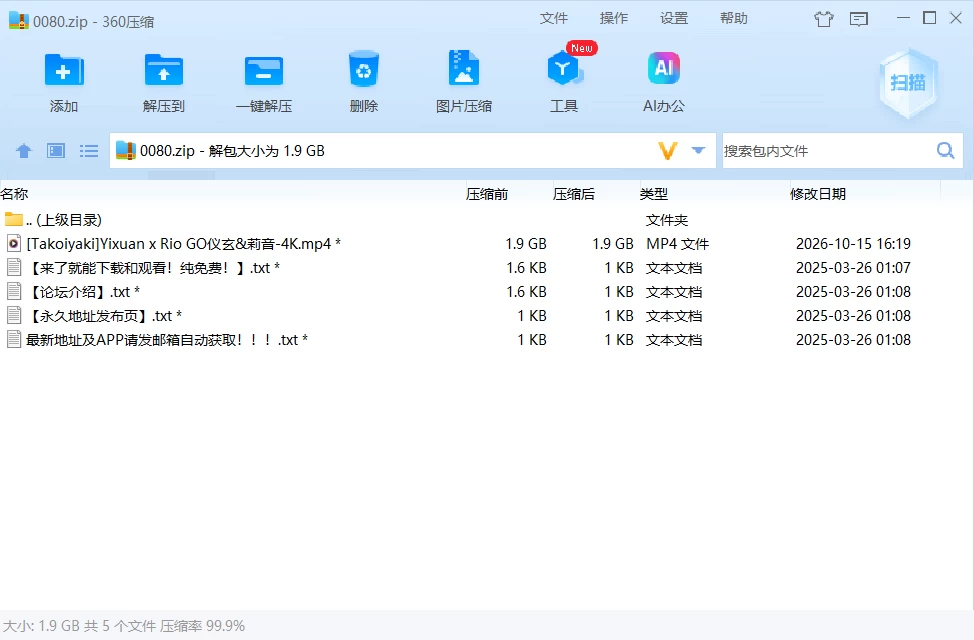Open the 文件 menu
This screenshot has width=974, height=640.
pos(553,18)
